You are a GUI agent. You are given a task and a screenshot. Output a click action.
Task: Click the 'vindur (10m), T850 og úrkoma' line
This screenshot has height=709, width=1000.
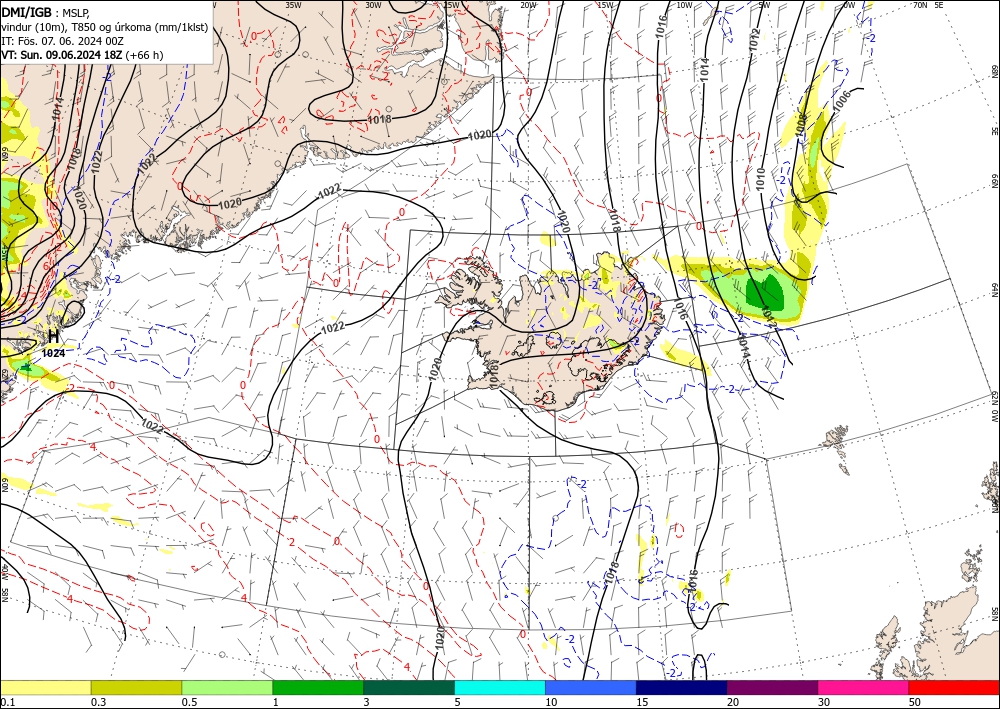[105, 27]
